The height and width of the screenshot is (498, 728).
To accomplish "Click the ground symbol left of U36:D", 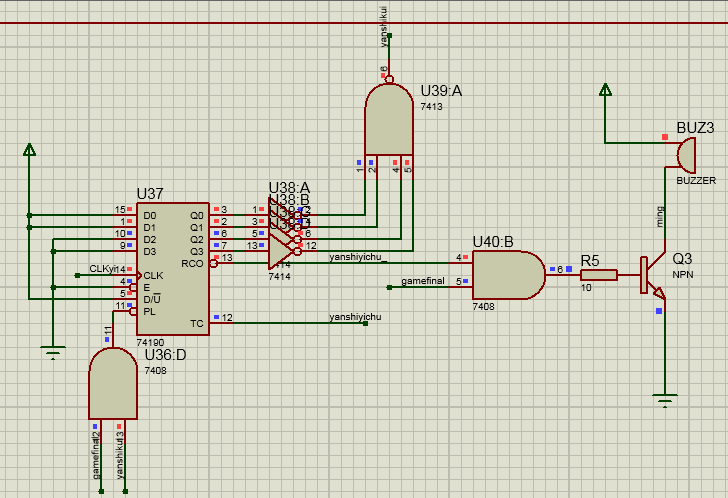I will 53,353.
